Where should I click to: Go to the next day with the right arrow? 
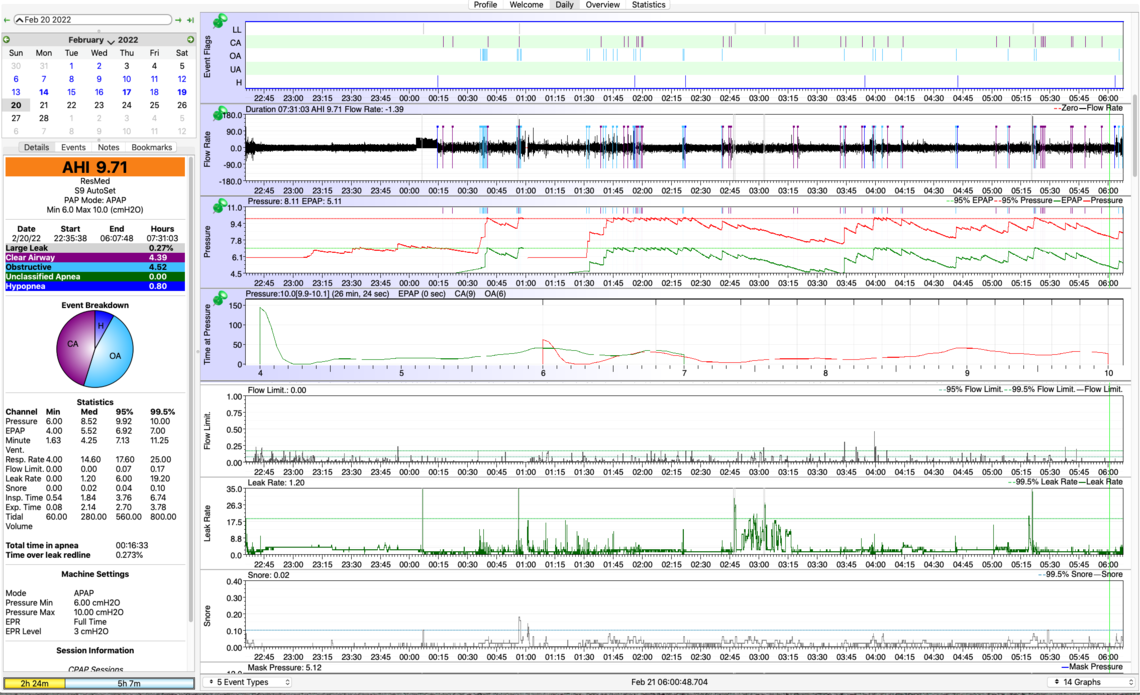[x=178, y=20]
